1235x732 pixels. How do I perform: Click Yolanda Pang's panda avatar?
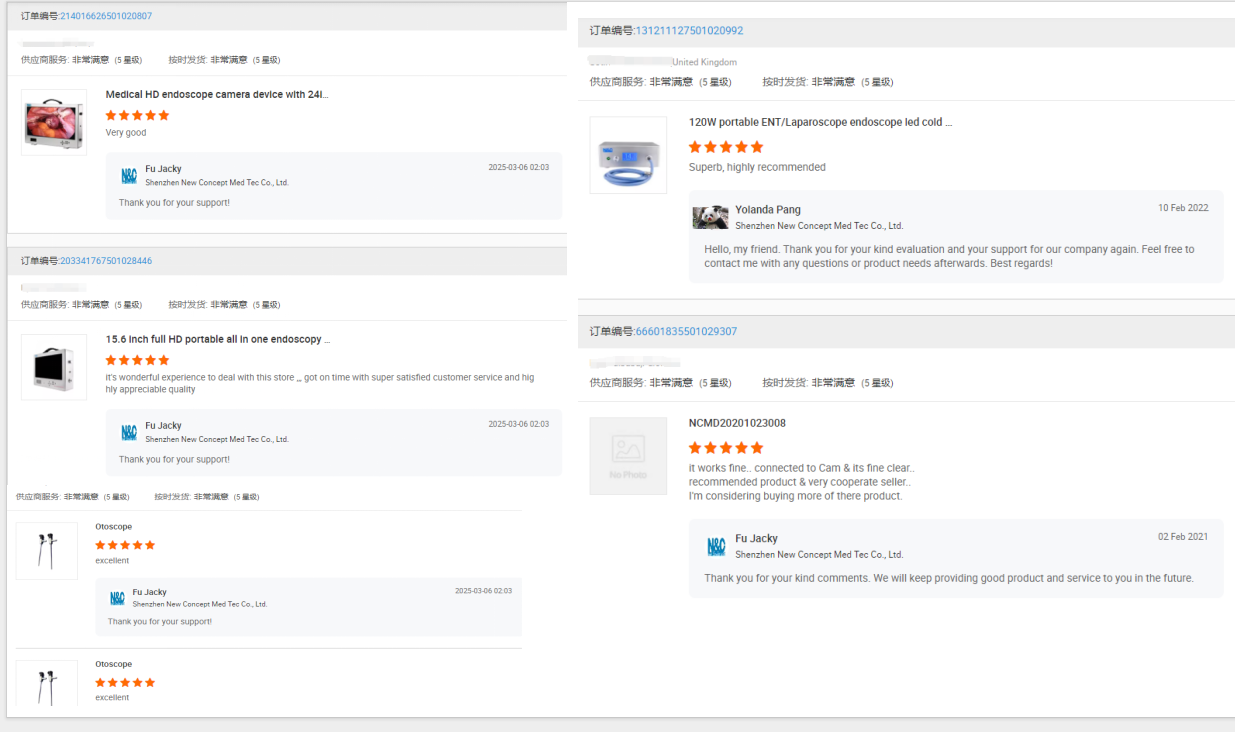coord(710,217)
